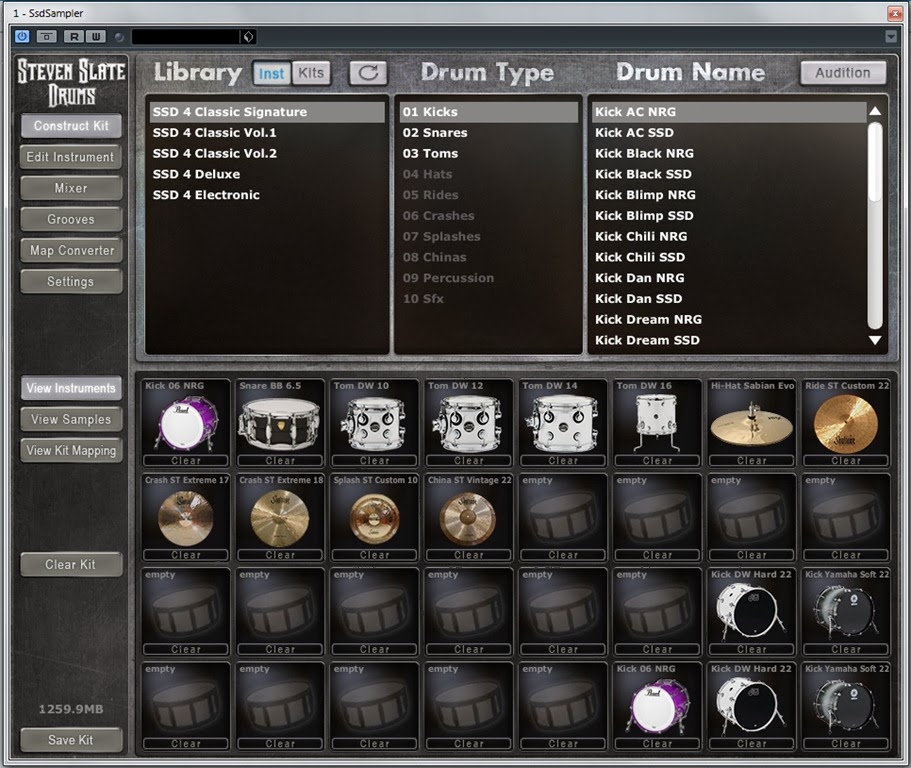Clear the Tom DW 10 slot
Screen dimensions: 911x768
374,461
